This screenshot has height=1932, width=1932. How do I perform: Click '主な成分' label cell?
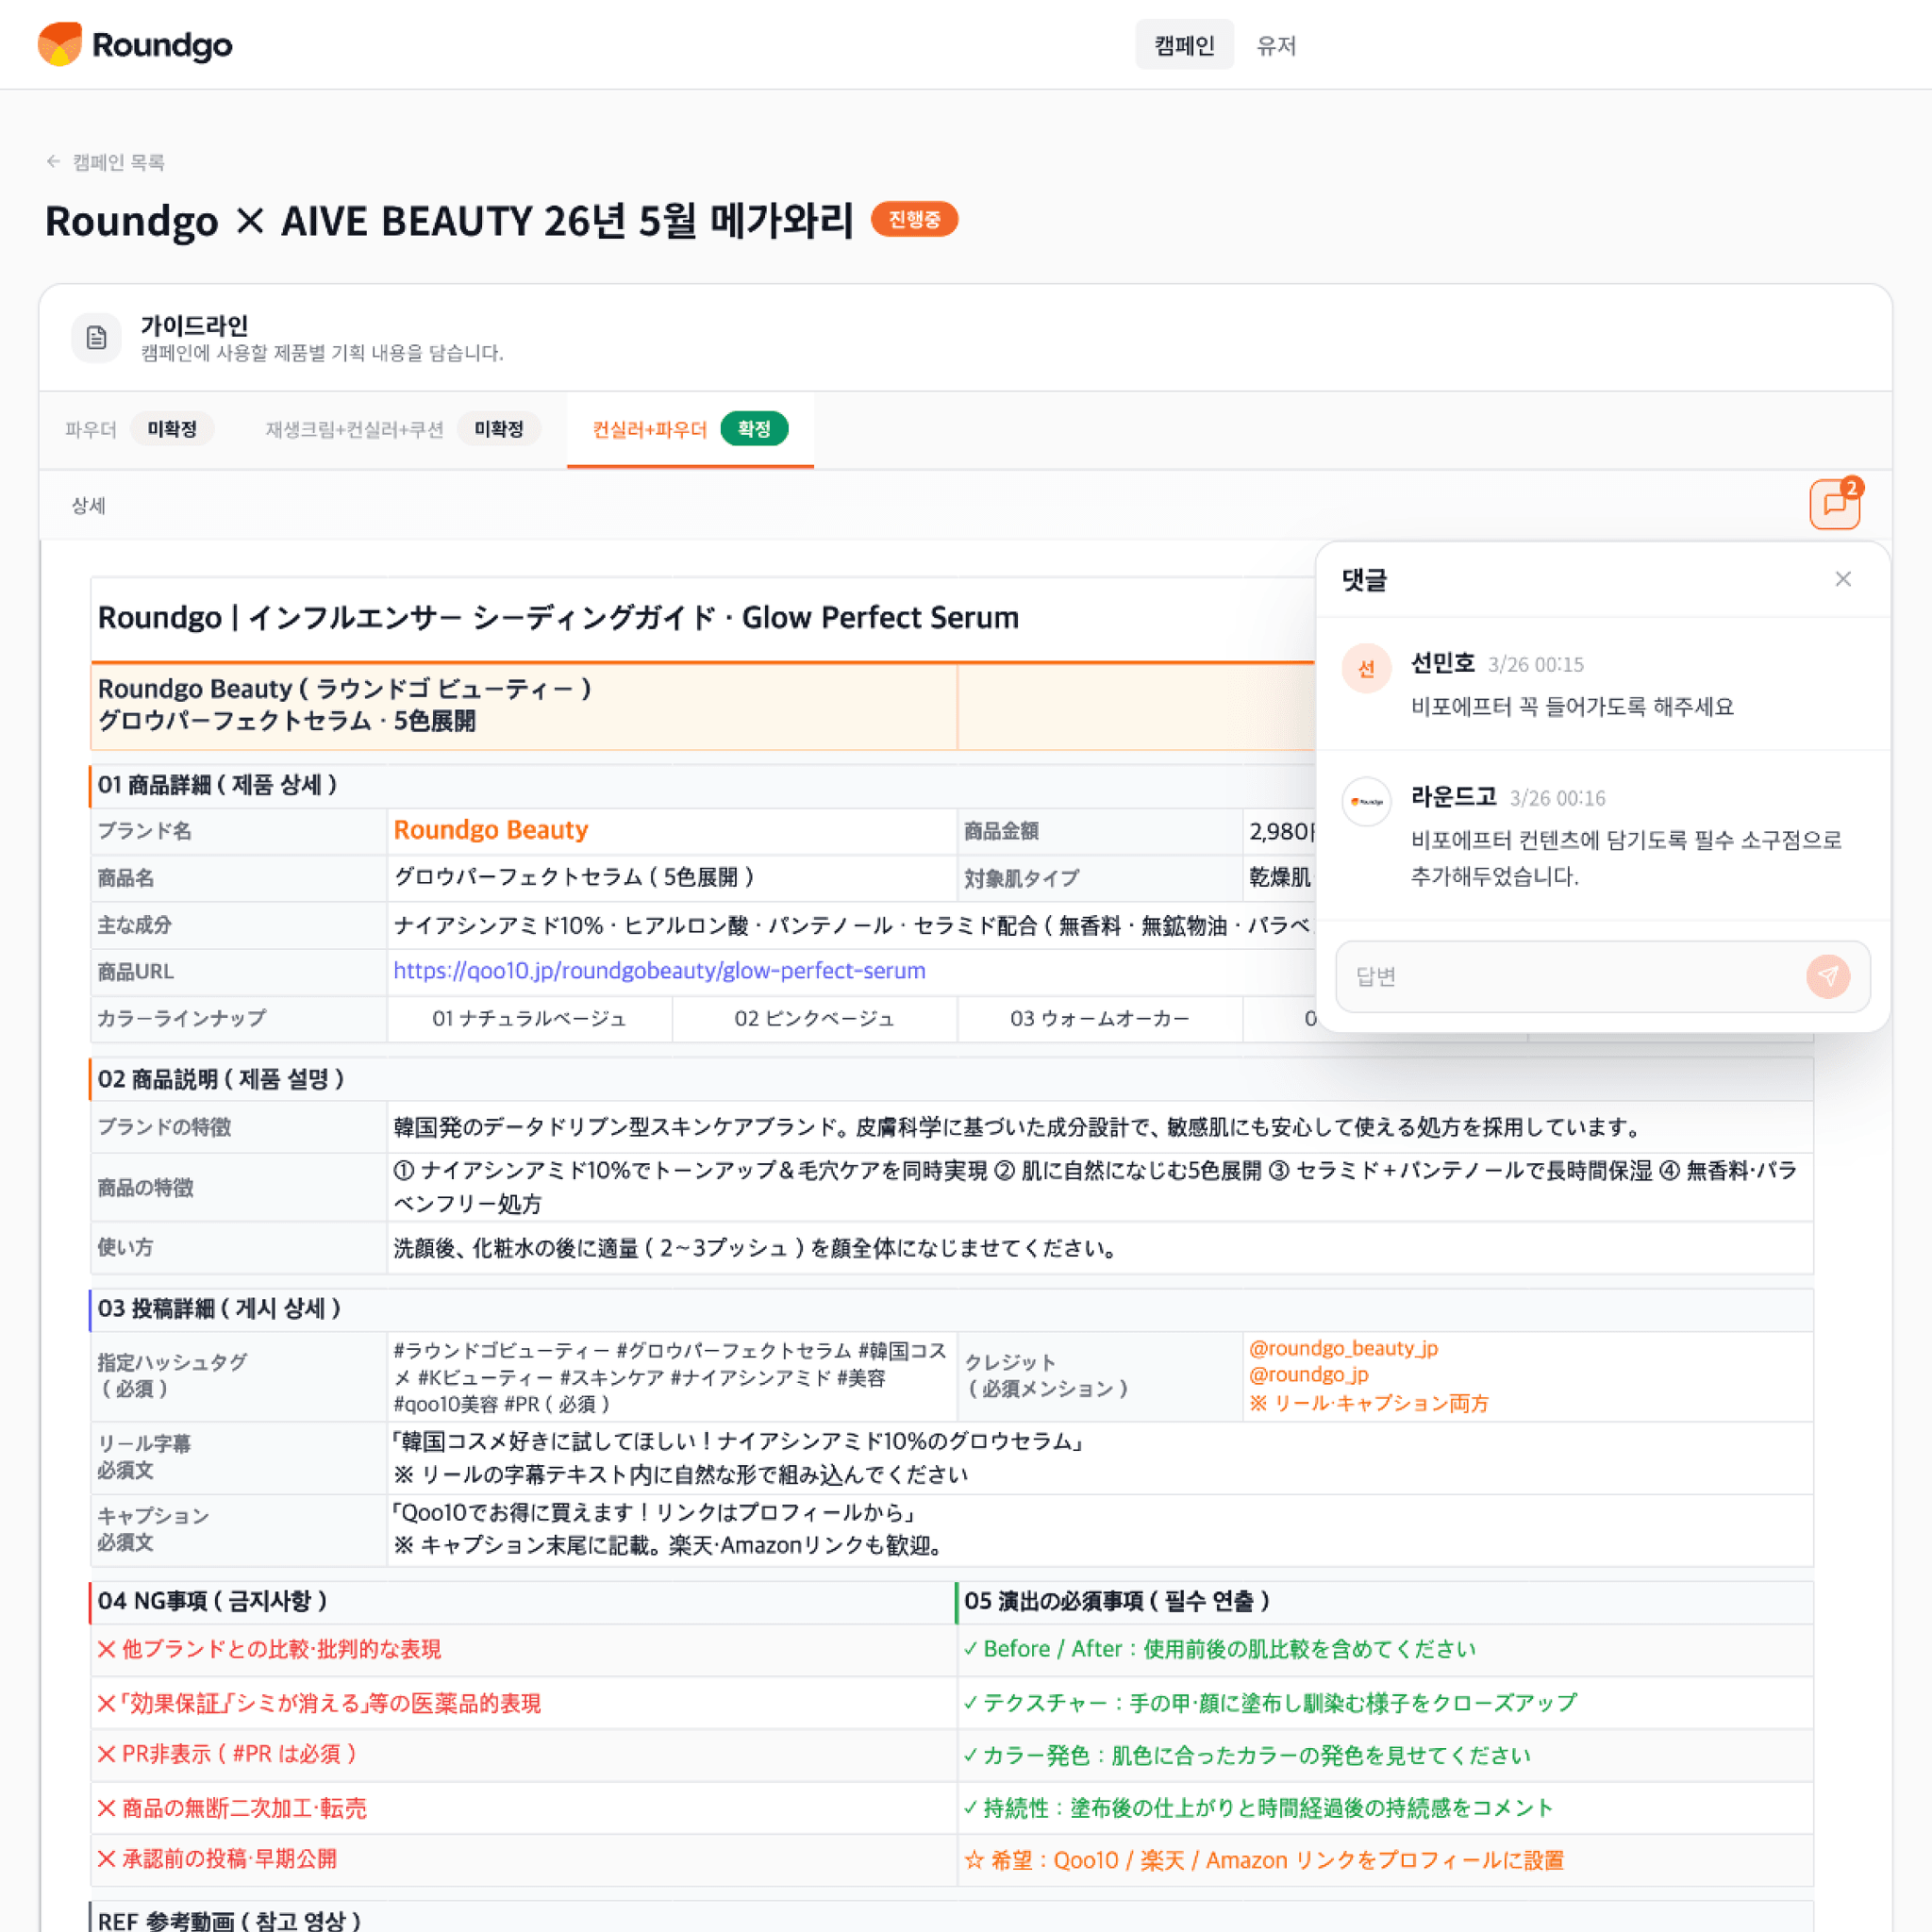[239, 925]
